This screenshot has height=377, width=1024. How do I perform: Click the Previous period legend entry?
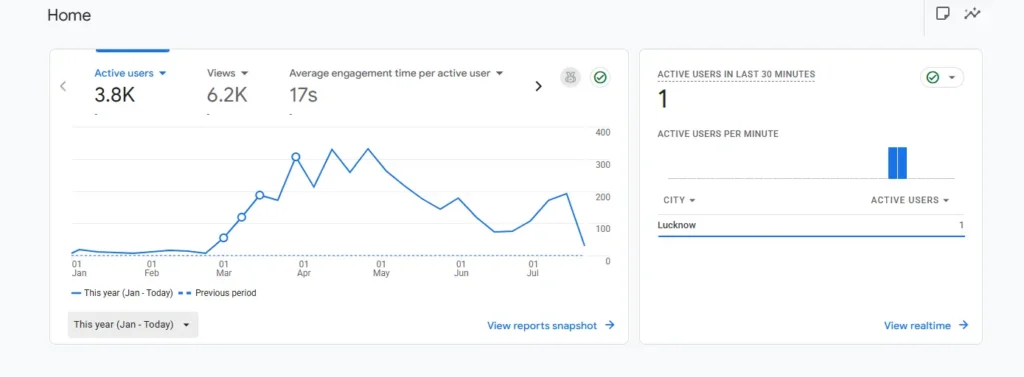click(x=217, y=293)
